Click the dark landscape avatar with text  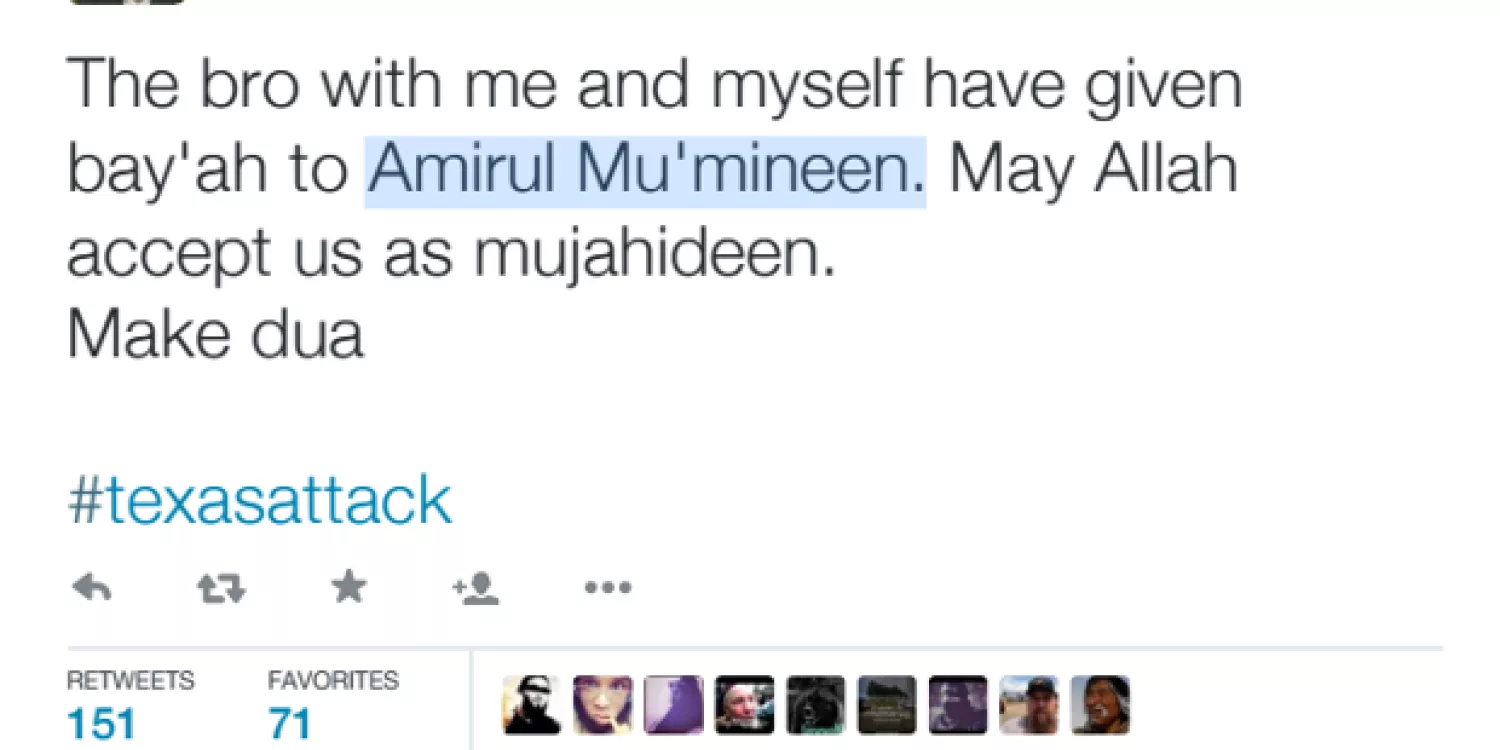click(886, 705)
